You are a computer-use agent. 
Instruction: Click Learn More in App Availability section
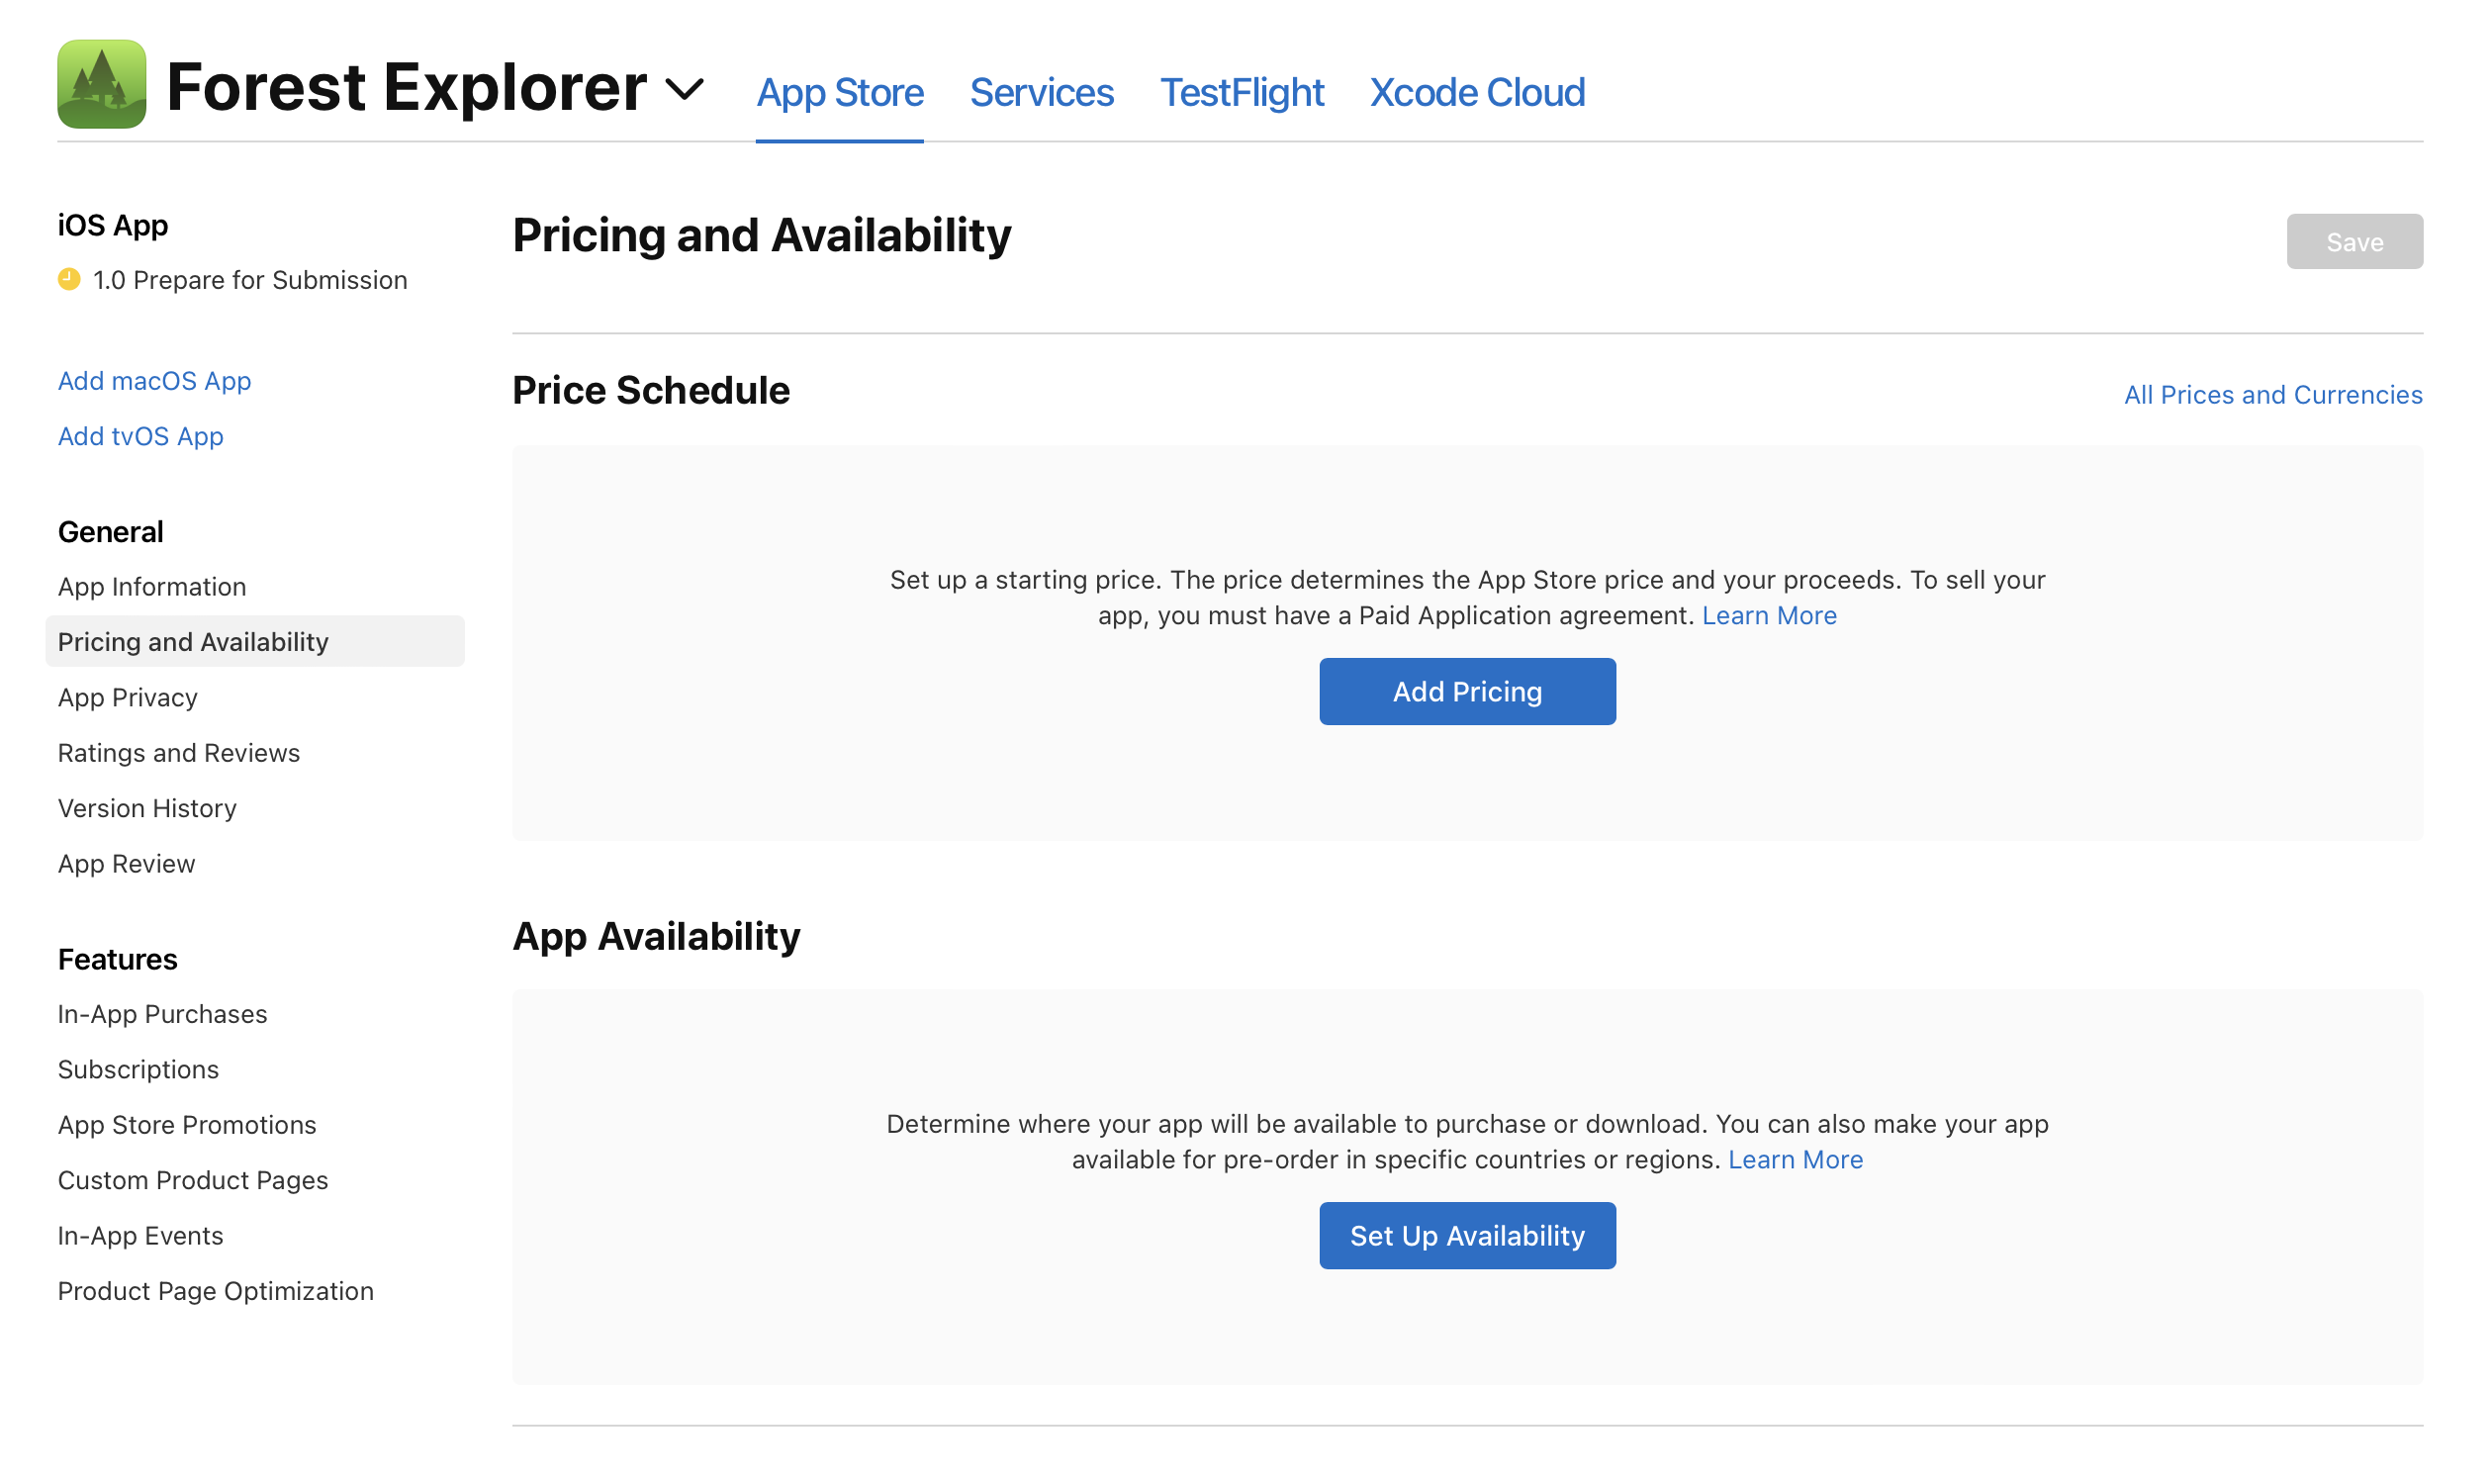[x=1794, y=1159]
